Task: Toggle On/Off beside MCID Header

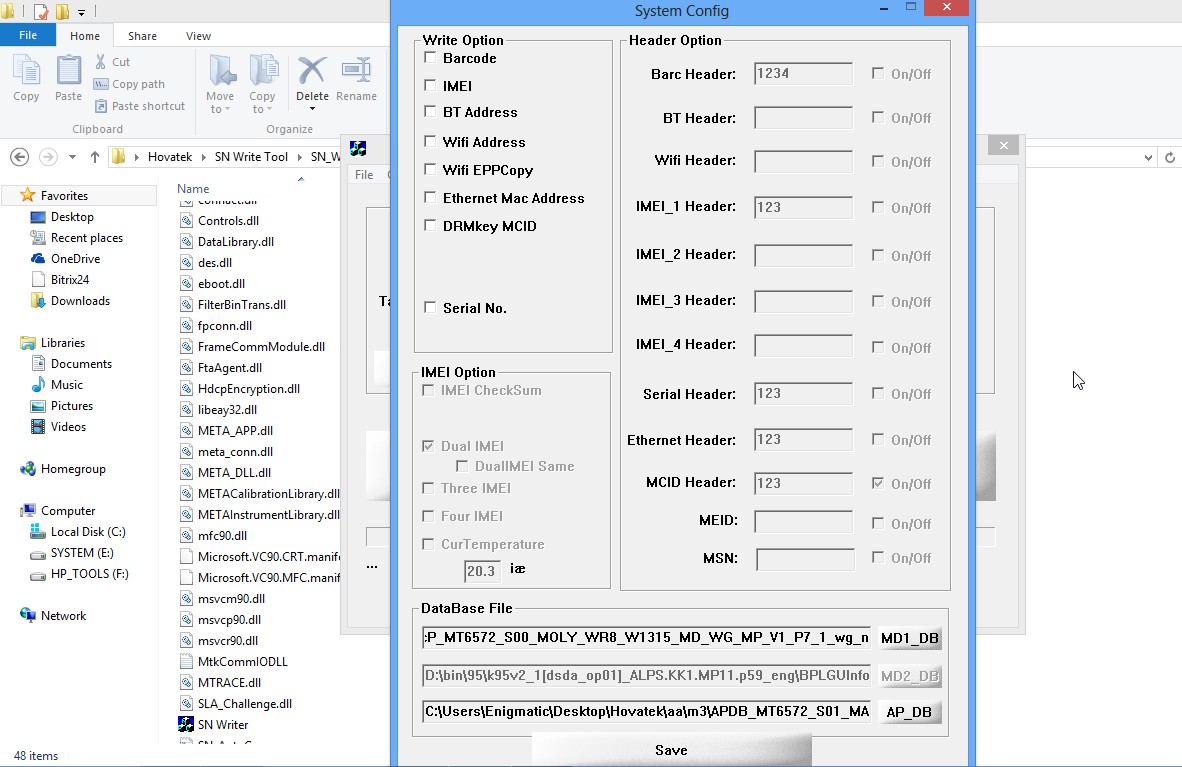Action: (x=876, y=483)
